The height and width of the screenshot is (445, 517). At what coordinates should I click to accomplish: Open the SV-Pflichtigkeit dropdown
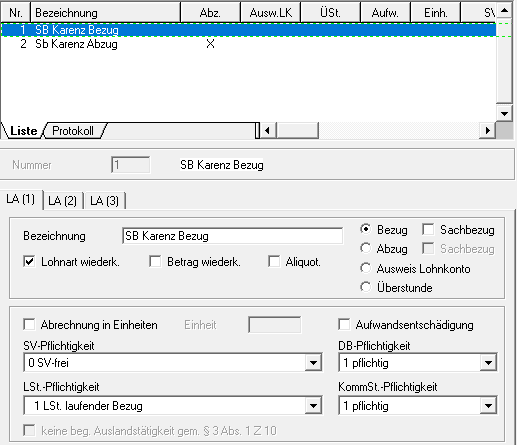[313, 363]
